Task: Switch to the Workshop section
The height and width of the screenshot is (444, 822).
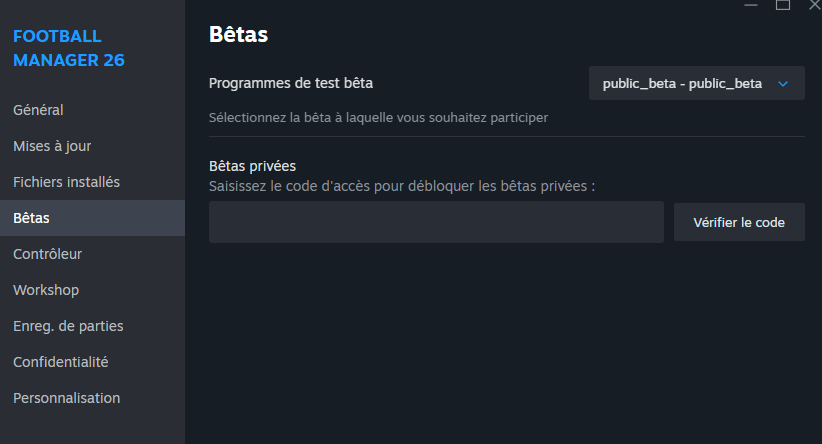Action: pos(46,290)
